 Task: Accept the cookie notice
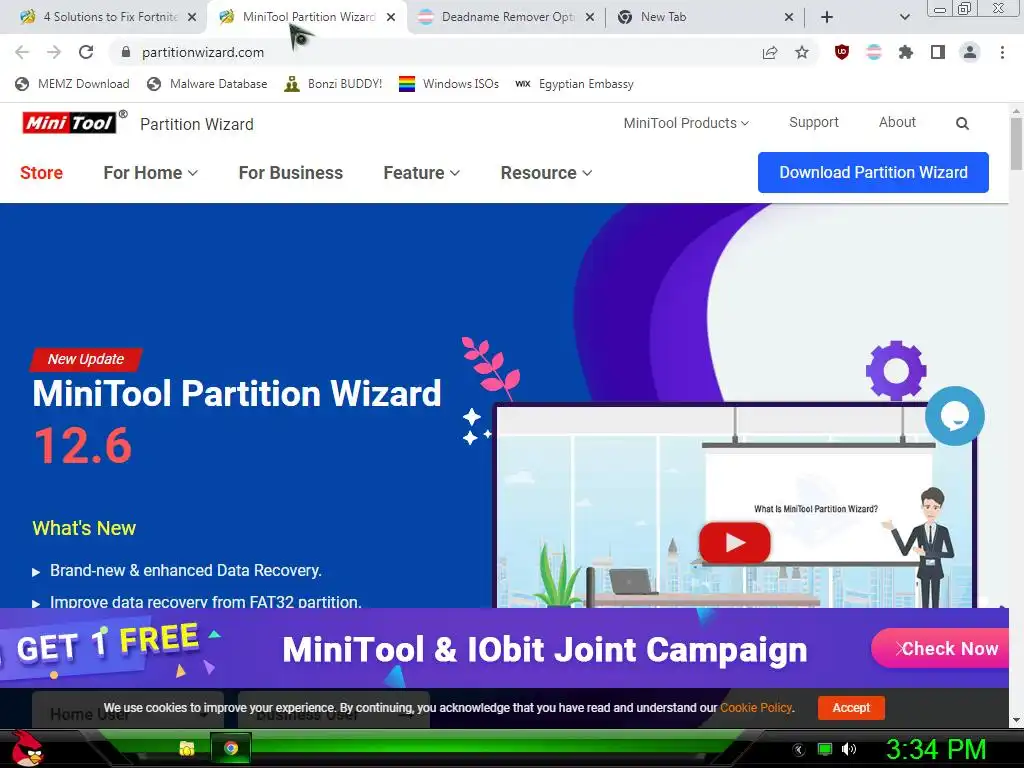(x=851, y=707)
